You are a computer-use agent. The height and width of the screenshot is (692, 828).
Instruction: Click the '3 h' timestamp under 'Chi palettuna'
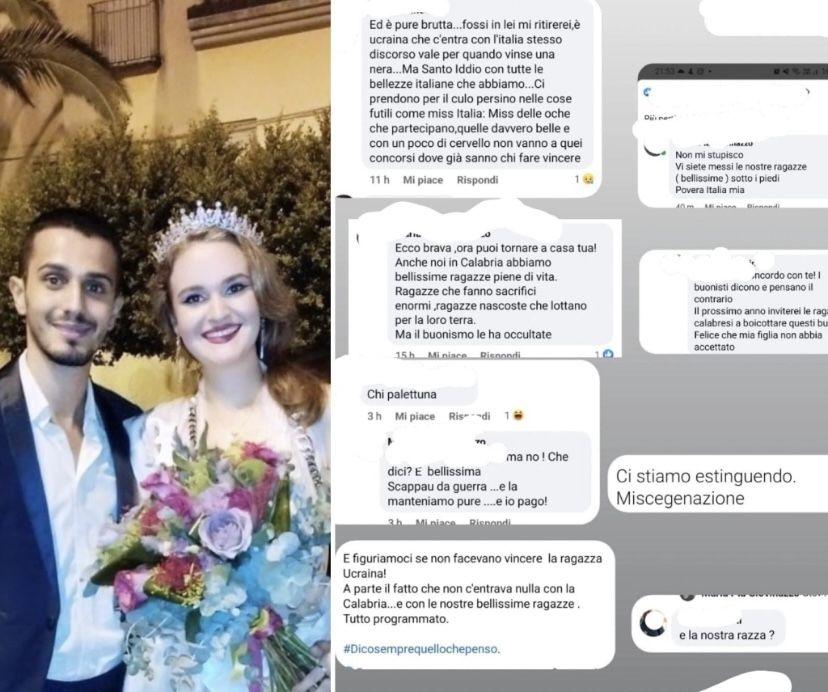pyautogui.click(x=374, y=416)
